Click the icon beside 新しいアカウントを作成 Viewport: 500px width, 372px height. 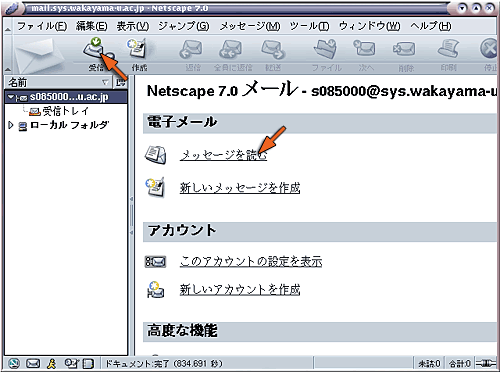pos(156,289)
